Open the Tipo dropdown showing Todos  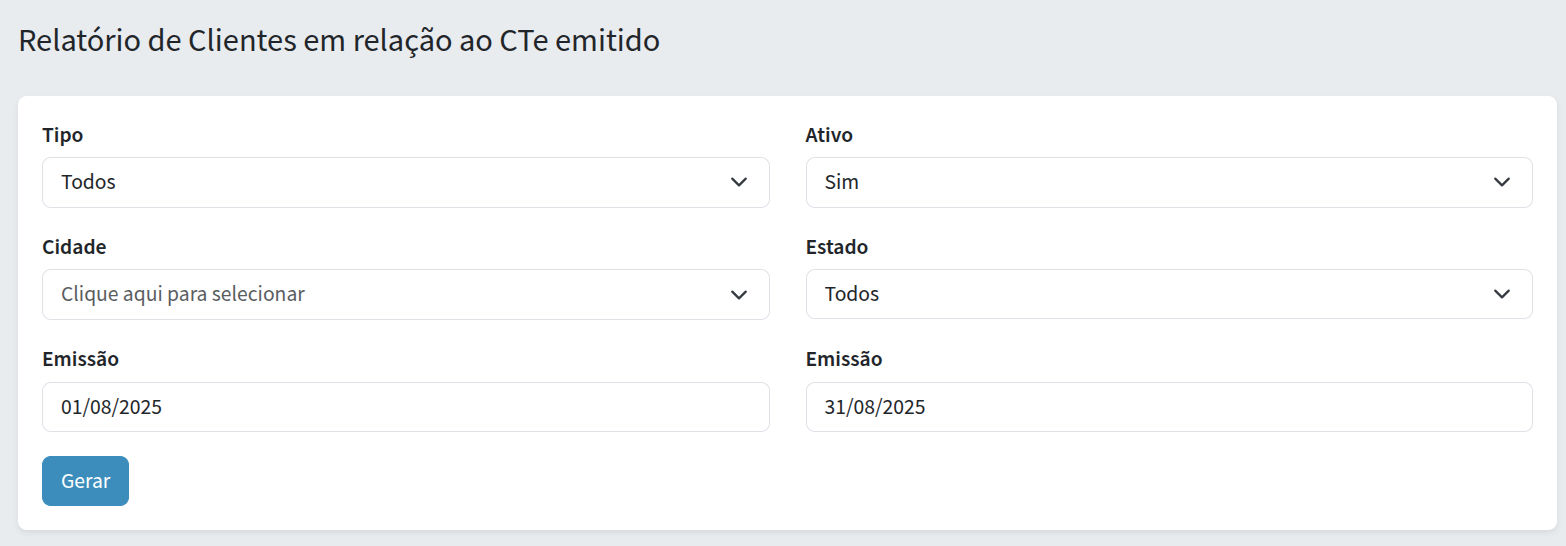pos(405,182)
